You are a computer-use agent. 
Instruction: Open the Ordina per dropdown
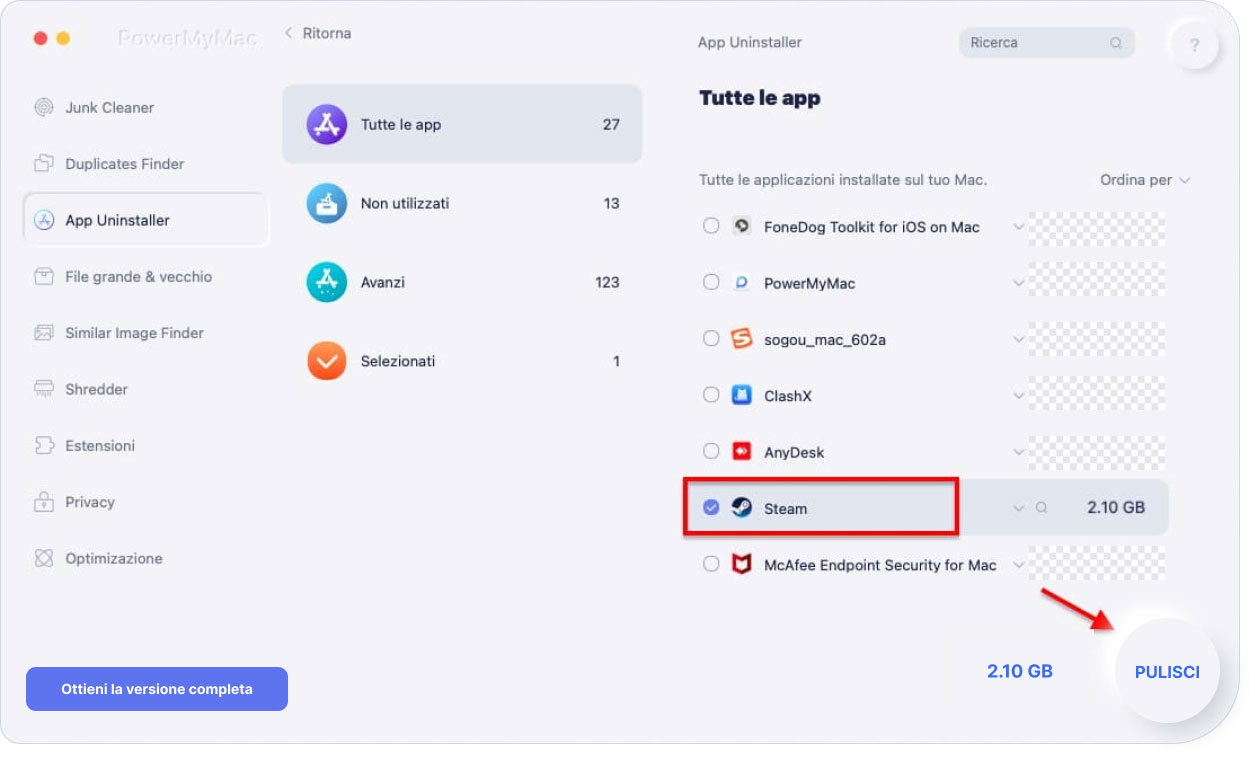[x=1145, y=180]
